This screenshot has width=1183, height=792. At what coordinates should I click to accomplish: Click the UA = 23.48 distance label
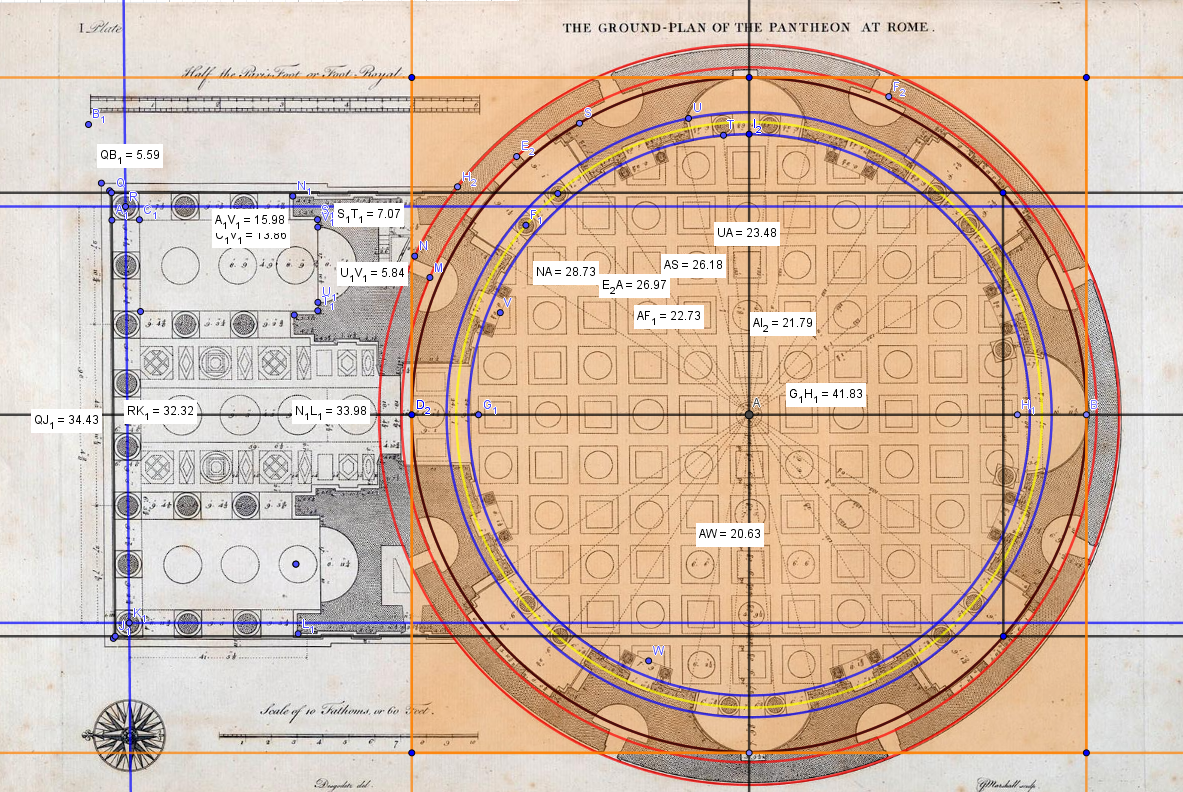[747, 233]
